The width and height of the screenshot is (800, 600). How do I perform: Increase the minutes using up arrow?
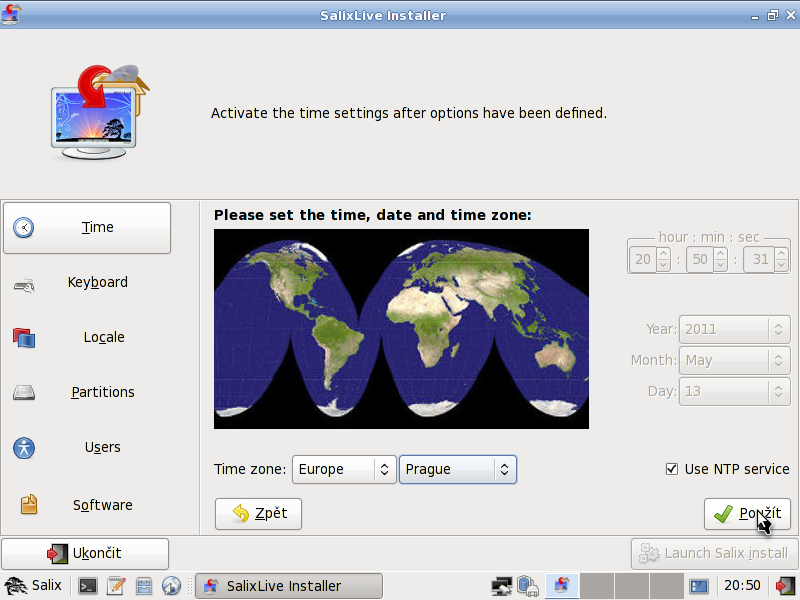[720, 253]
